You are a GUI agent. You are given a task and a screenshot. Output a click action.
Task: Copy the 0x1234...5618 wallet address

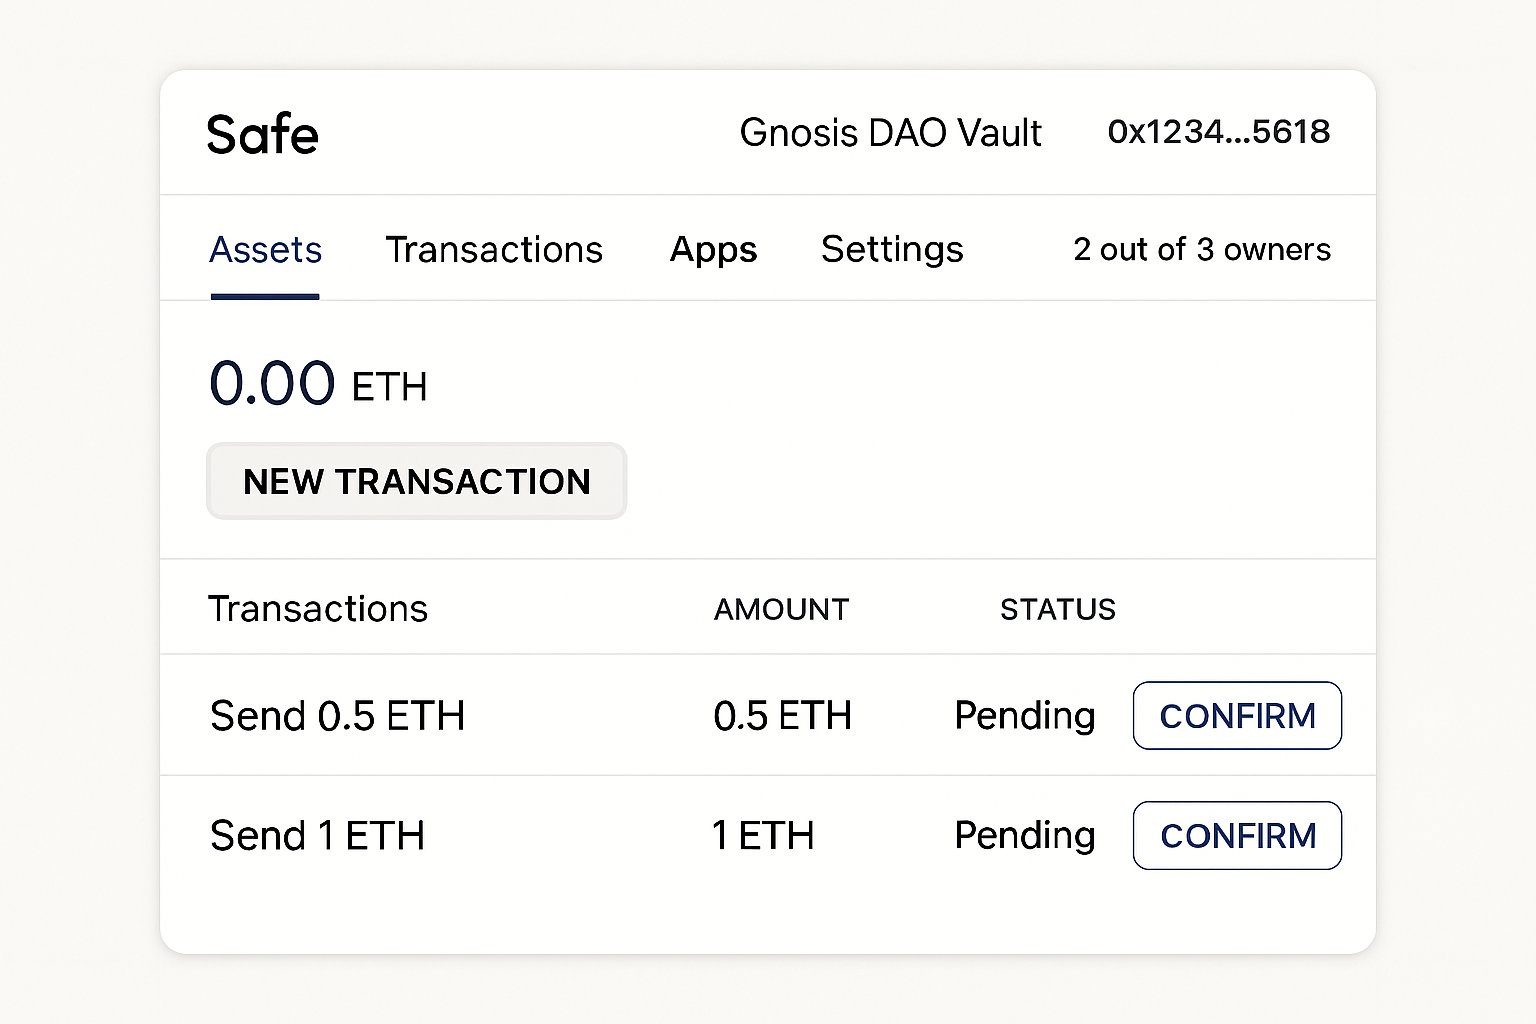click(x=1218, y=131)
